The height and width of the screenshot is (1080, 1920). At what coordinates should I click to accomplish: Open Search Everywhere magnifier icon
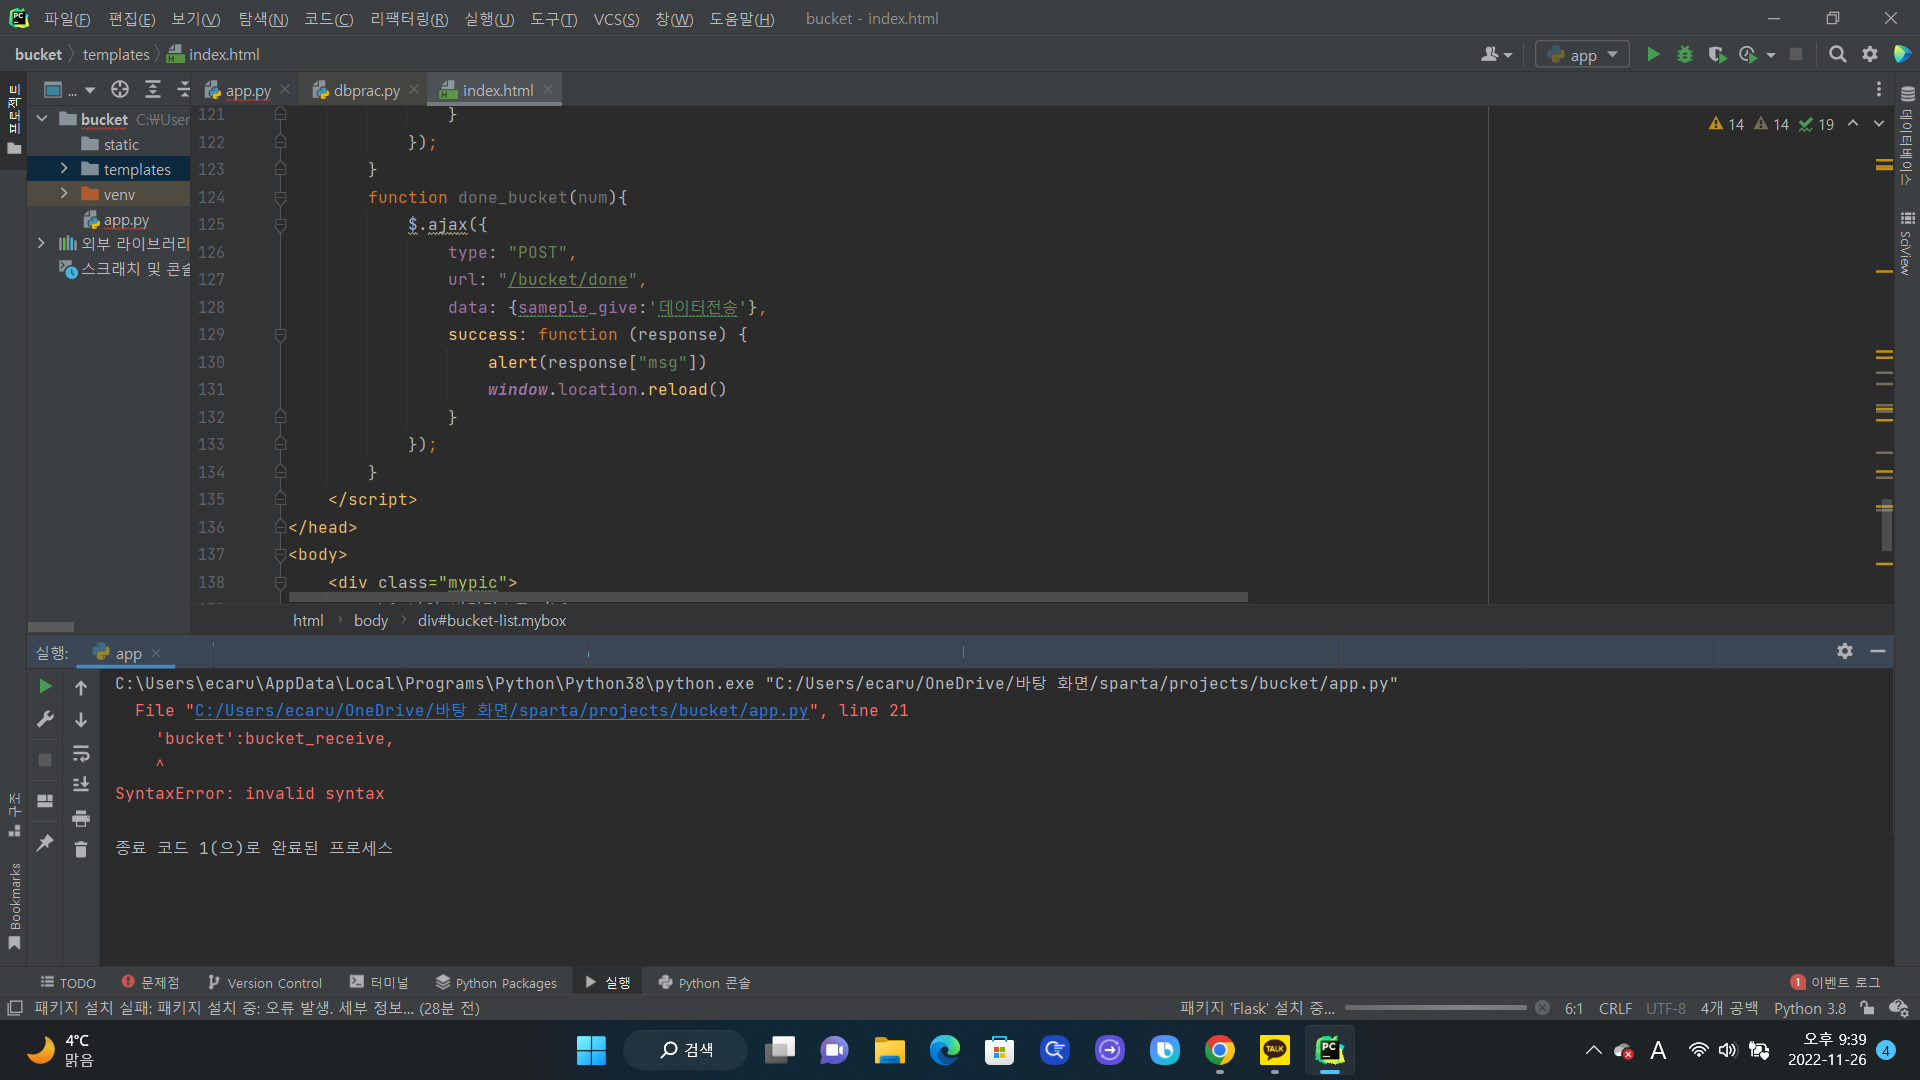1837,55
